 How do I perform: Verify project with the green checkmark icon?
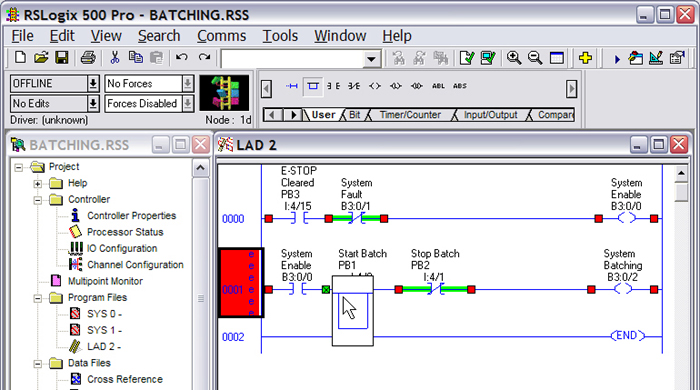click(x=488, y=58)
